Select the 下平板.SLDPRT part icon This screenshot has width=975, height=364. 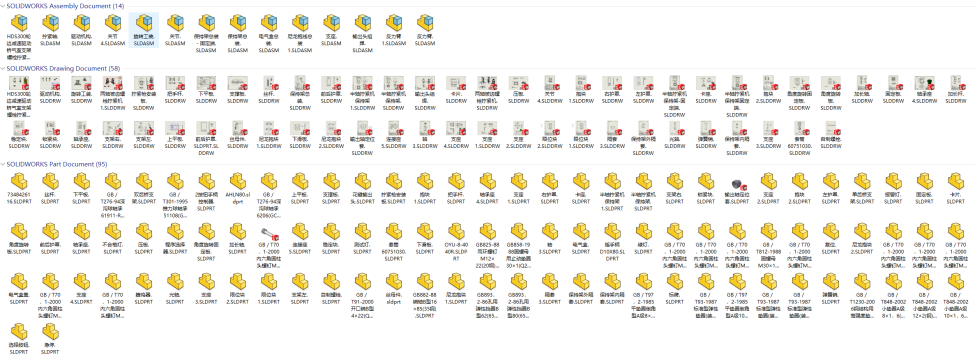(x=81, y=182)
